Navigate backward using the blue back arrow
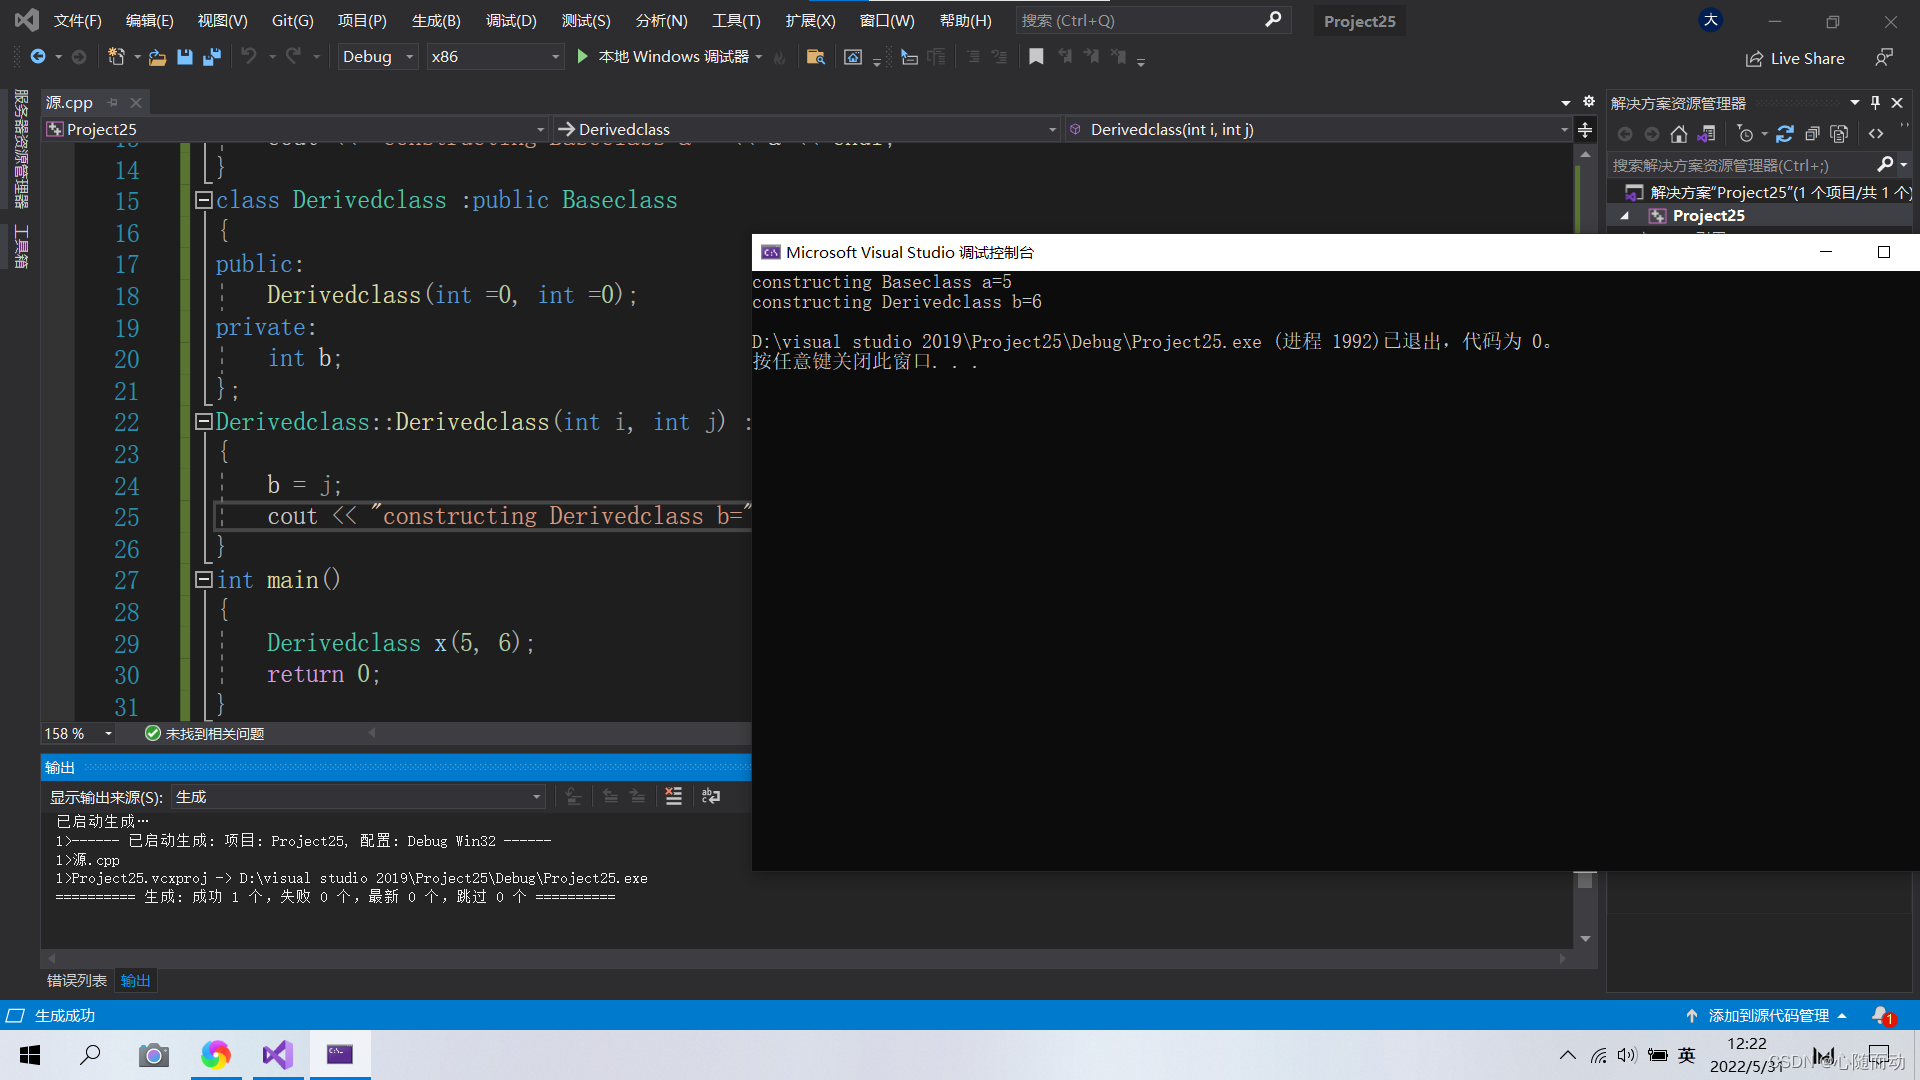Viewport: 1920px width, 1080px height. pyautogui.click(x=38, y=57)
